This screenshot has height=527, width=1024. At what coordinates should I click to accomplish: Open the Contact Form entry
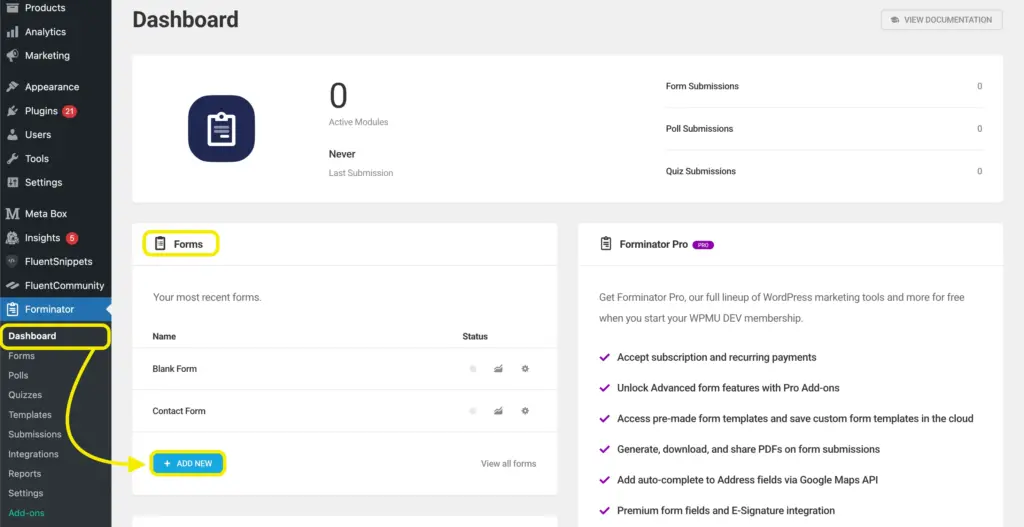[180, 411]
